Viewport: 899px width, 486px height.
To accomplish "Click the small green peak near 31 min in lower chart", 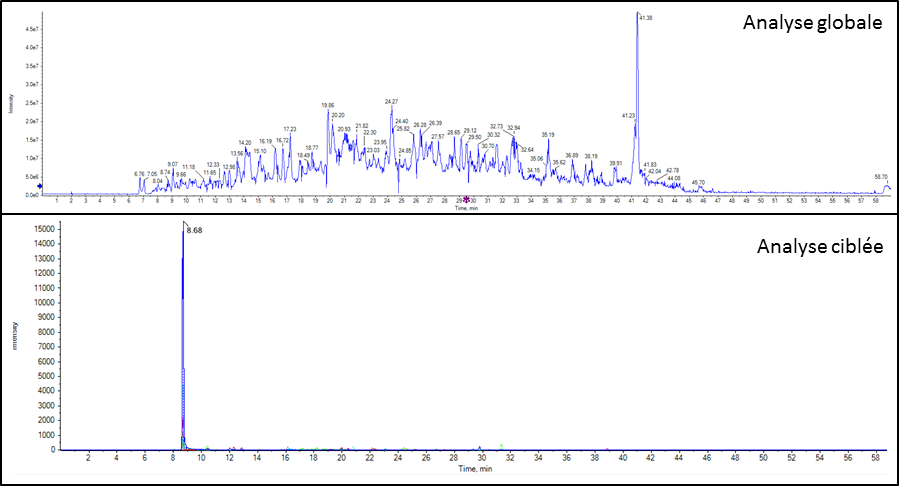I will pyautogui.click(x=501, y=445).
